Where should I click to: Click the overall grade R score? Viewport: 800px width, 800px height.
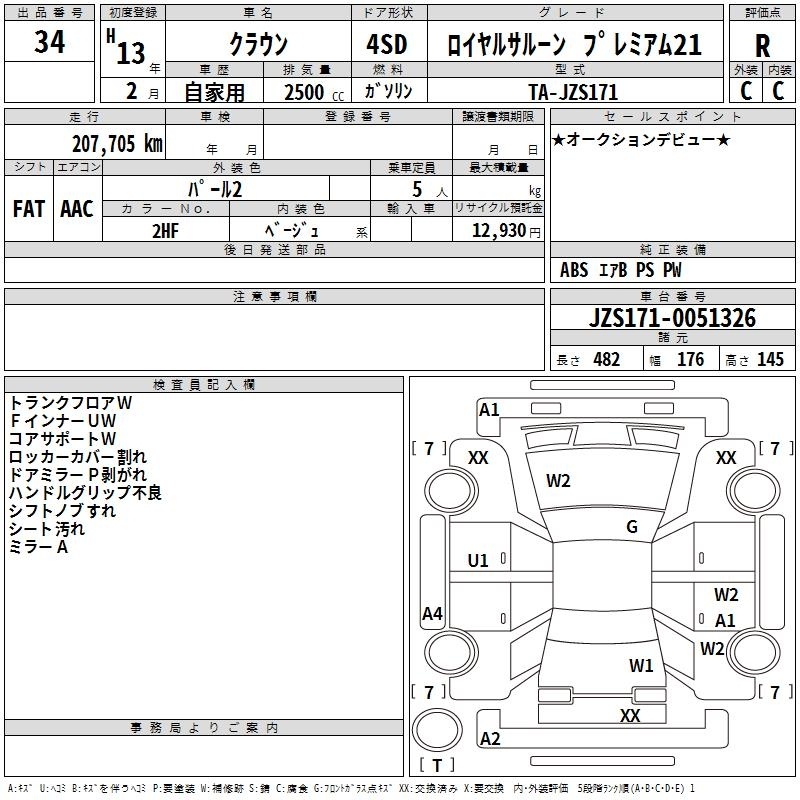click(762, 45)
